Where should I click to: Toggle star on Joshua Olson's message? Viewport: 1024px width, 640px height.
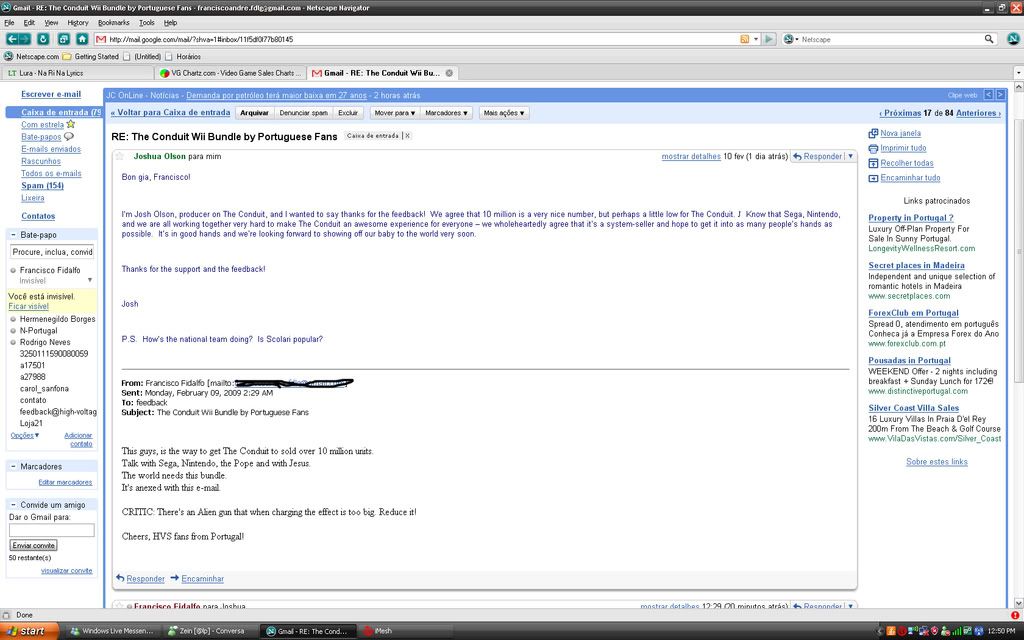coord(120,157)
